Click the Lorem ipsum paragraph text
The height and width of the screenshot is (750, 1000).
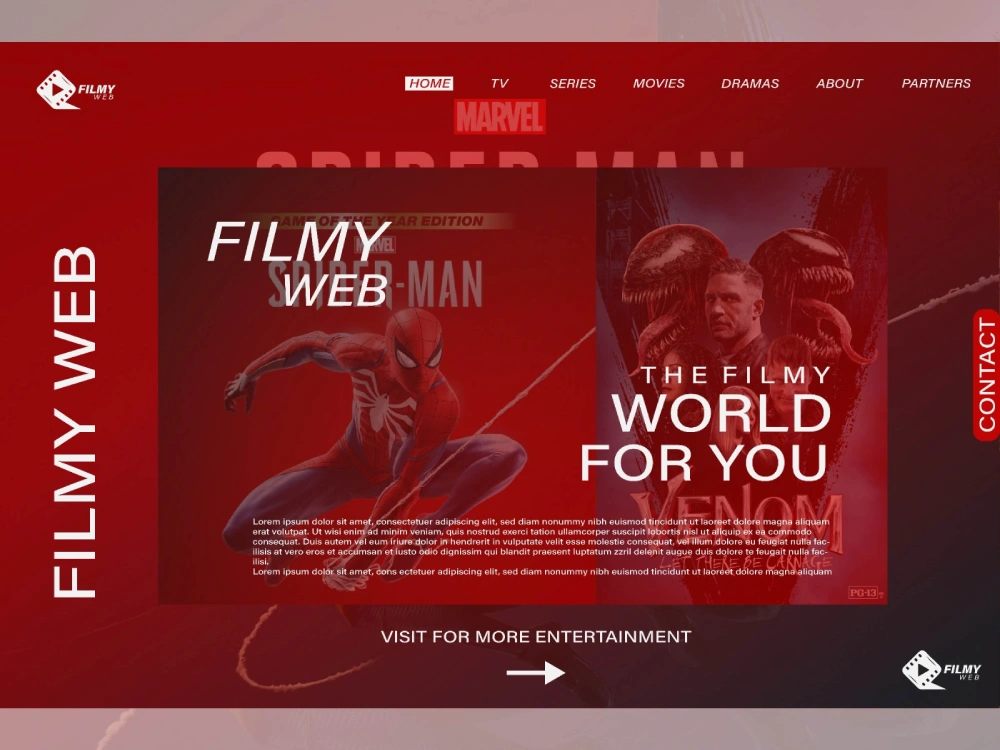pyautogui.click(x=542, y=547)
